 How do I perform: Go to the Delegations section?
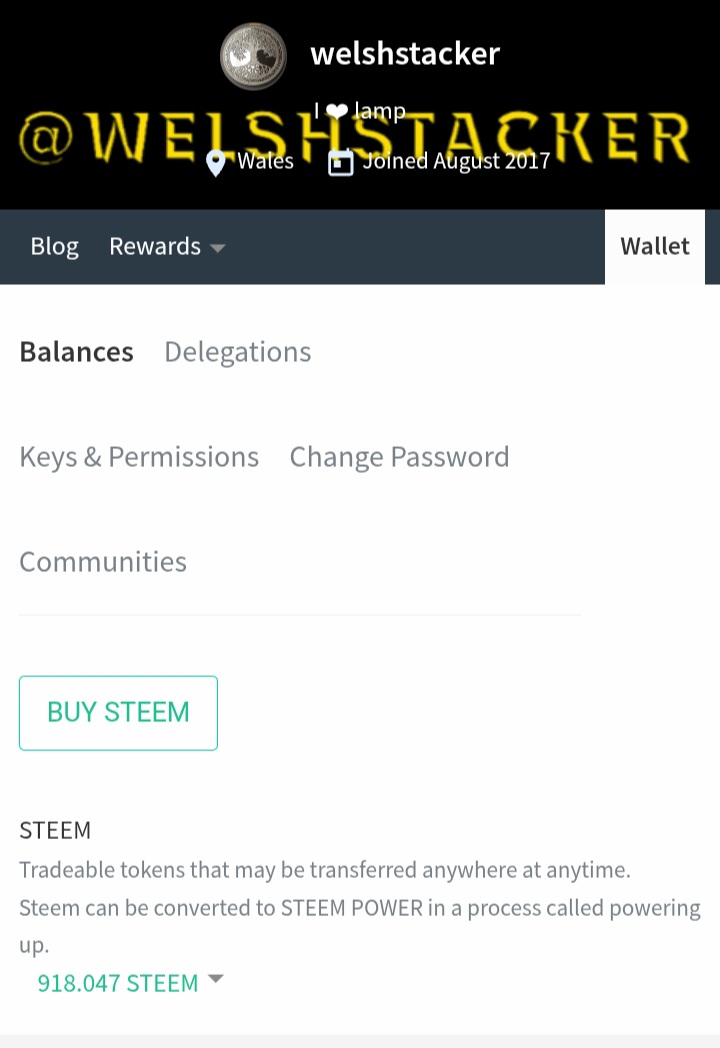click(237, 352)
